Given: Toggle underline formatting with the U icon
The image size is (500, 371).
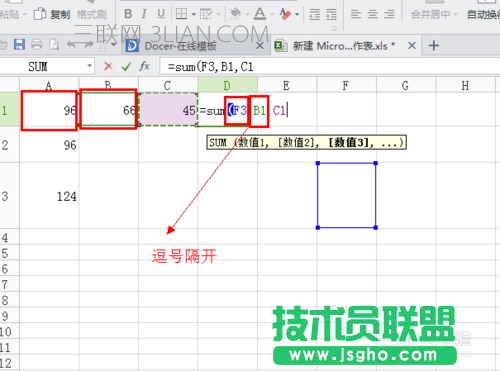Looking at the screenshot, I should click(x=161, y=14).
